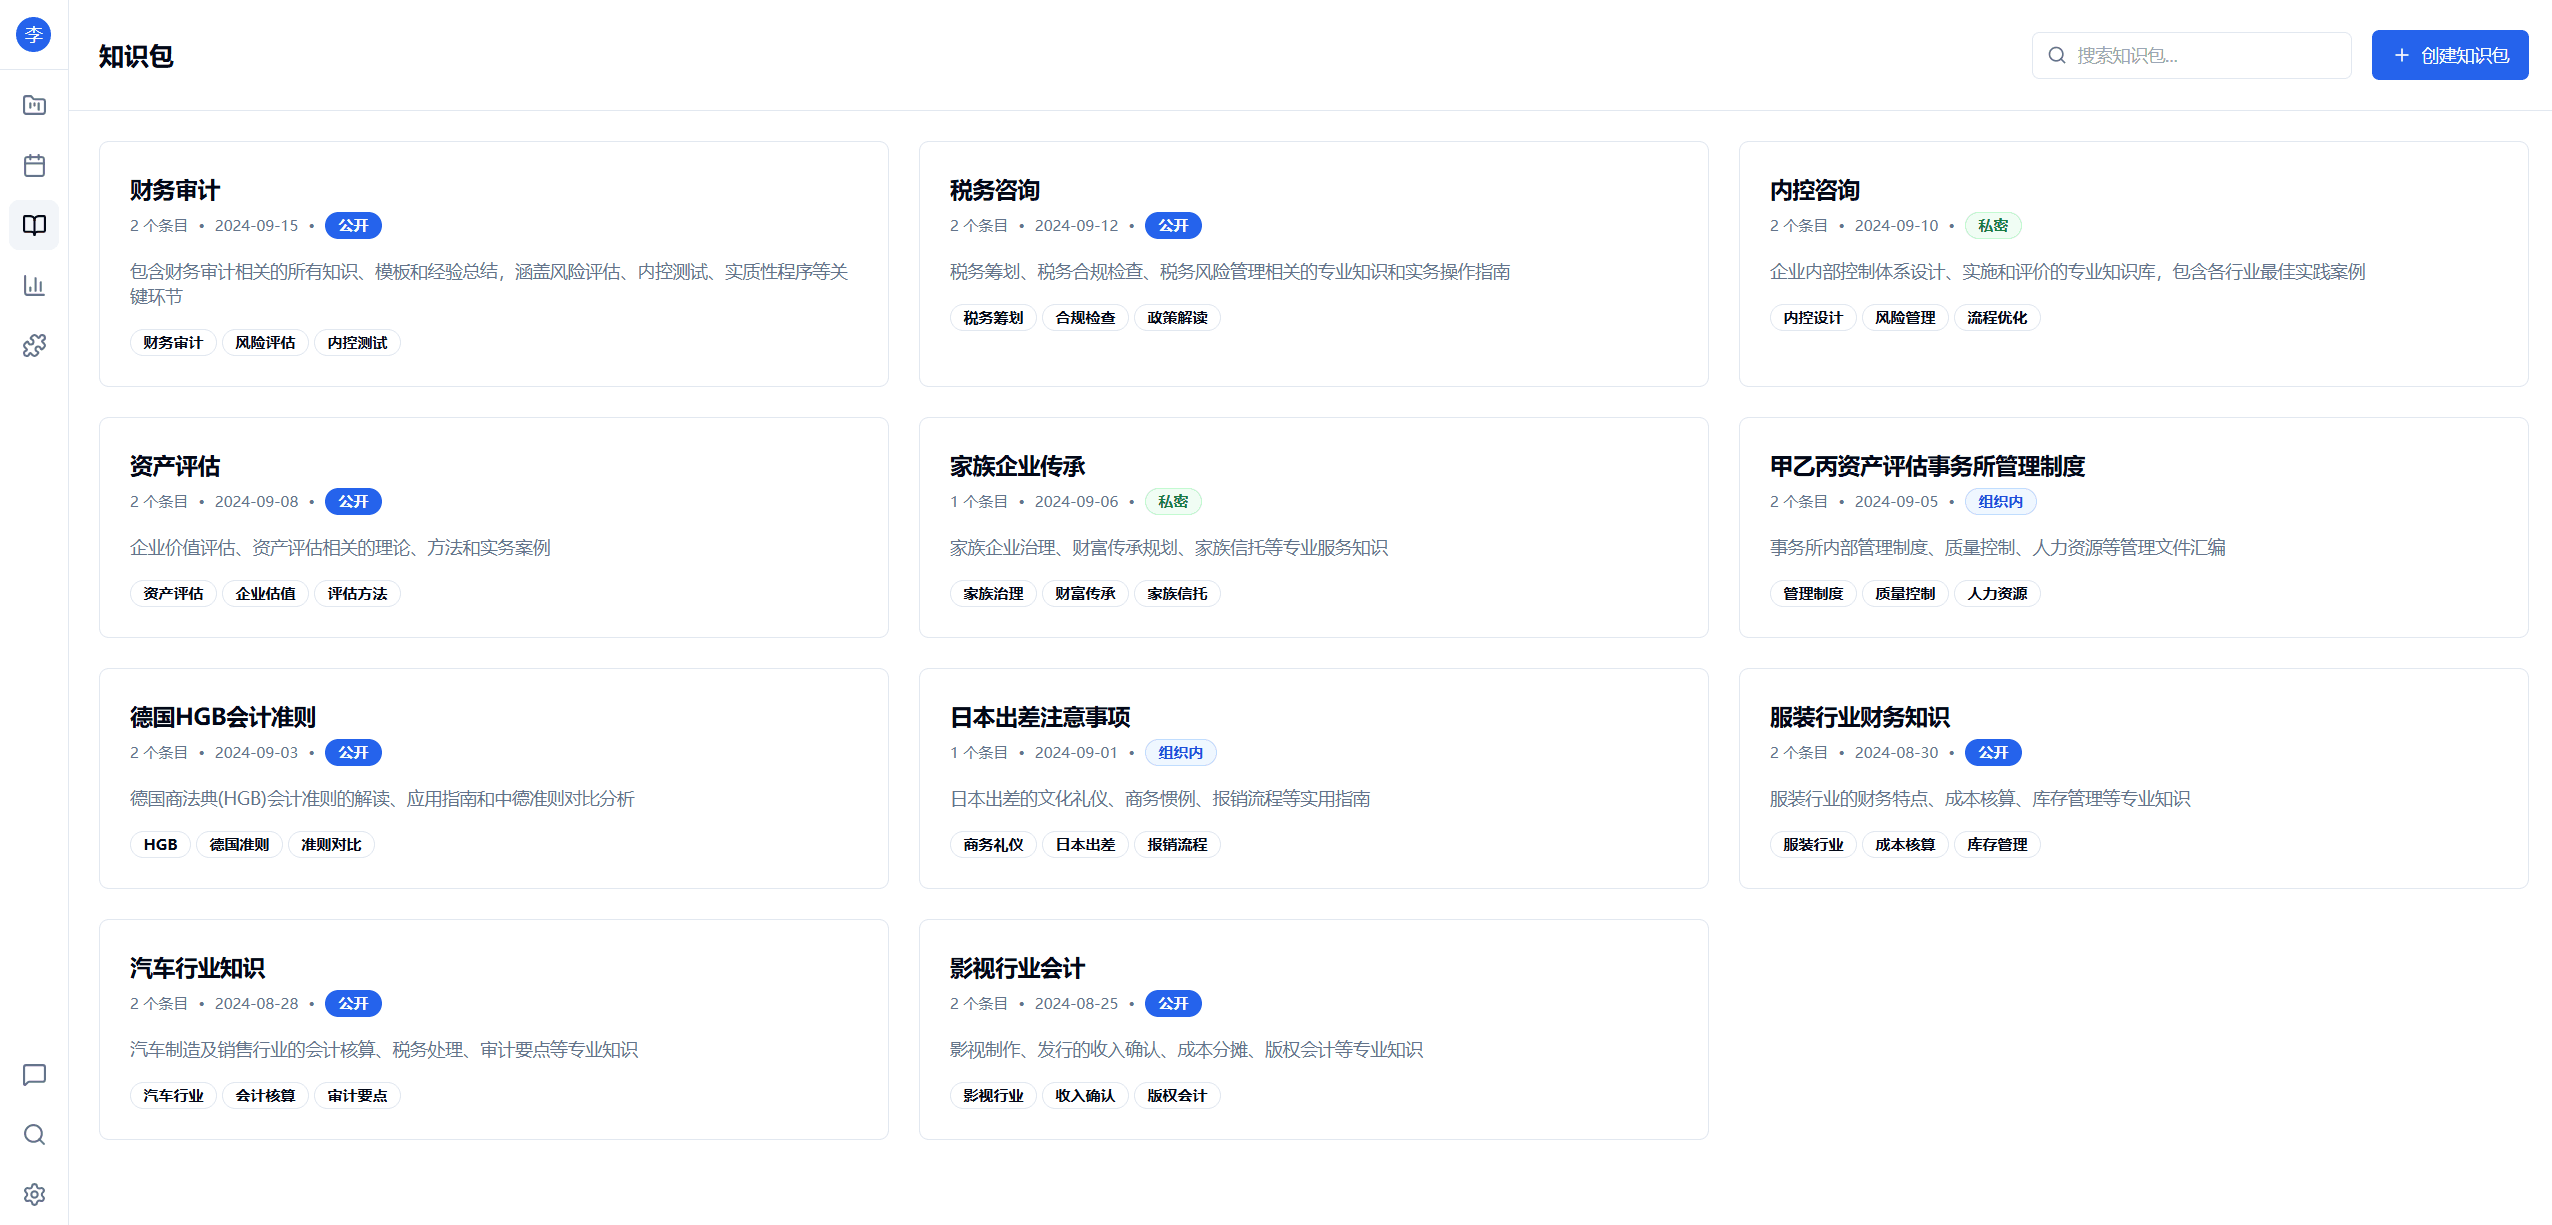Open the 税务咨询 knowledge pack title

[x=993, y=190]
